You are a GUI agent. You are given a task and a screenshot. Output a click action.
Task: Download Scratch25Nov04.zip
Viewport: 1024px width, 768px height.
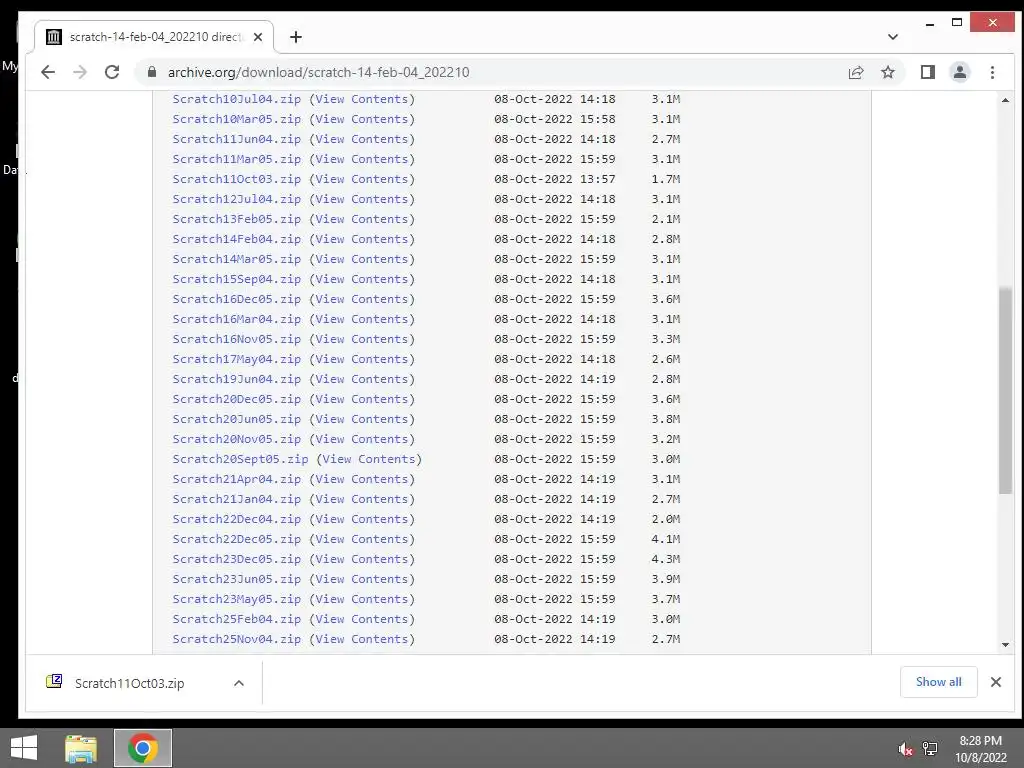coord(236,639)
